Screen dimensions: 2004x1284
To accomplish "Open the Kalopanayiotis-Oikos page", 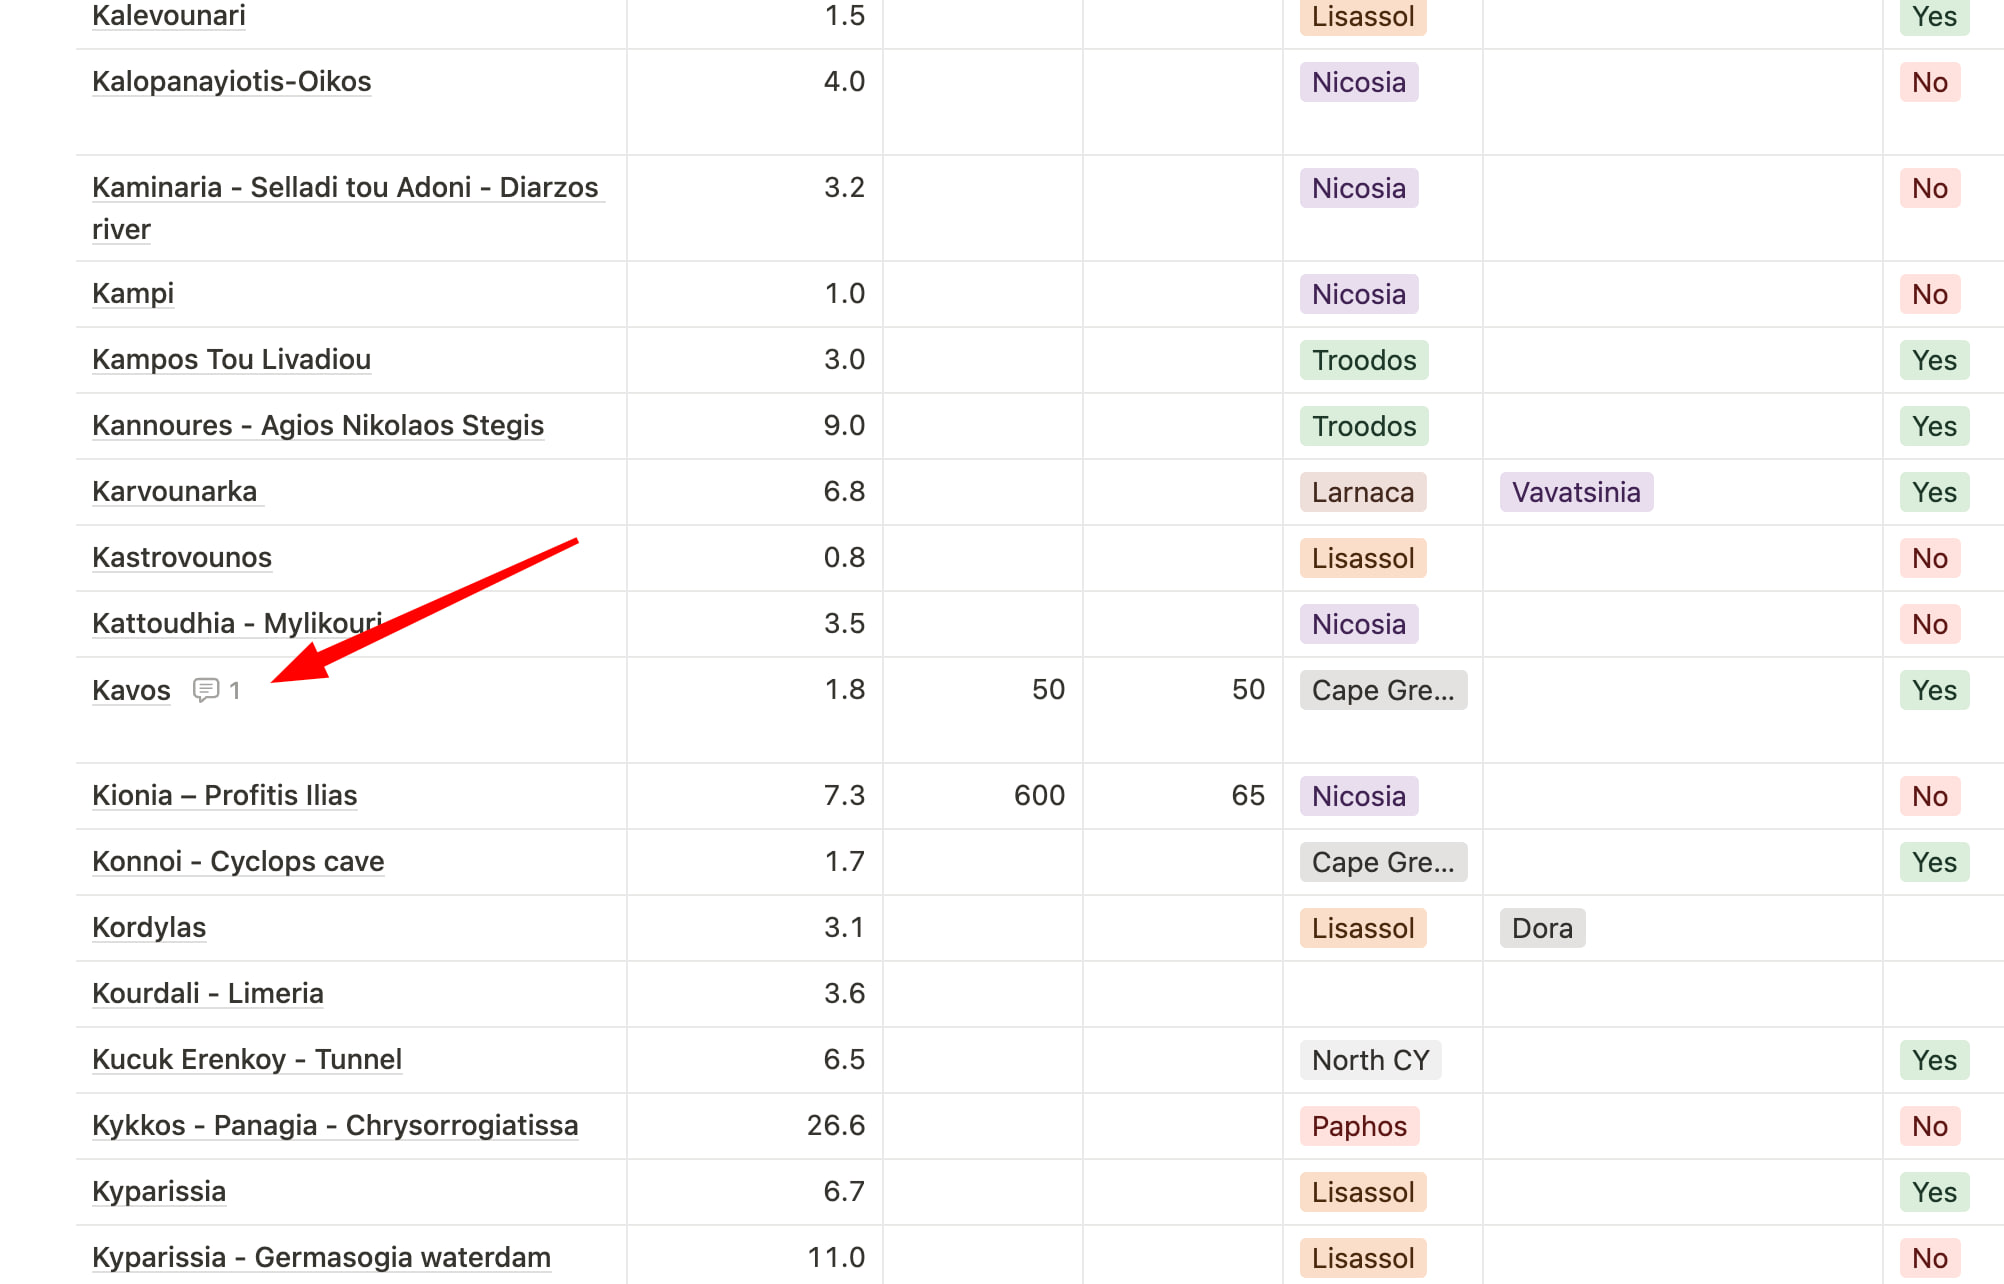I will 231,81.
